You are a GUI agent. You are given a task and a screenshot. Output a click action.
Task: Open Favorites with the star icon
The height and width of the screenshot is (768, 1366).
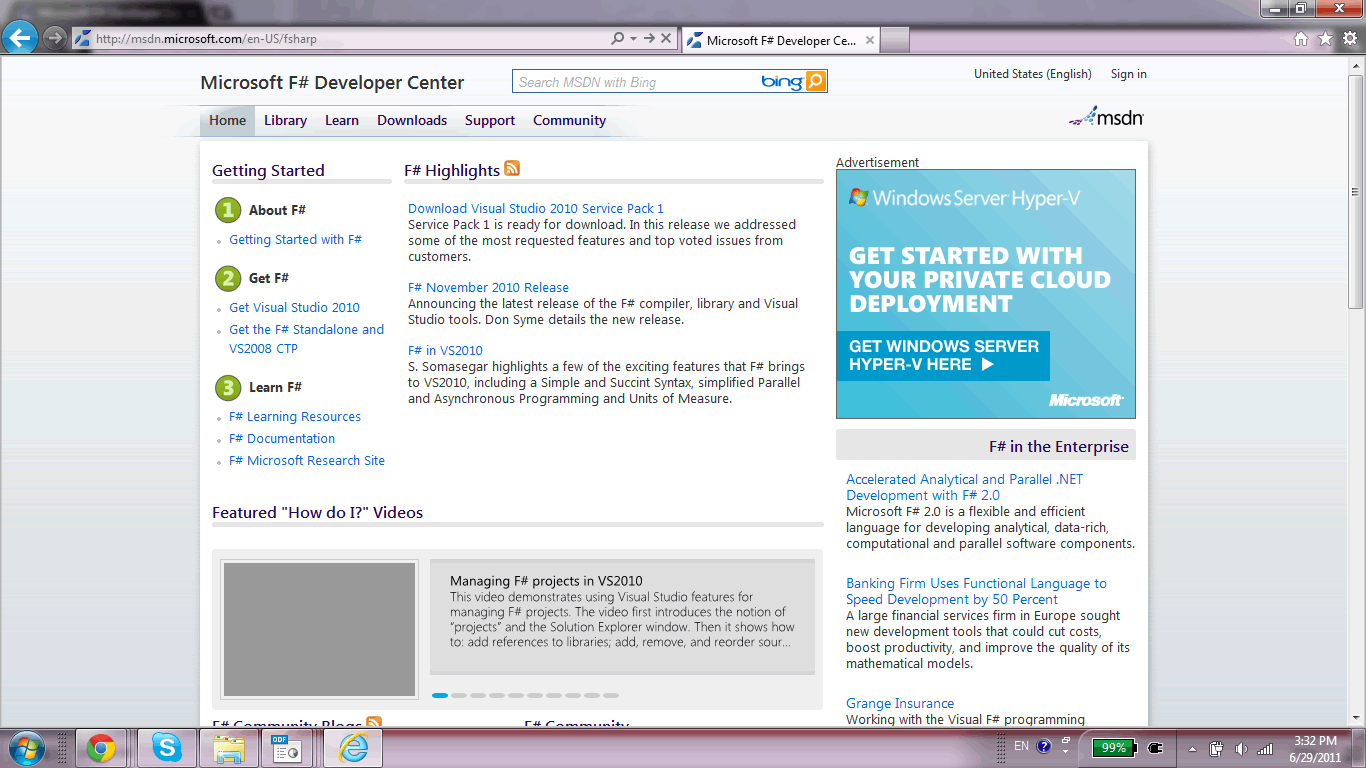[1325, 39]
